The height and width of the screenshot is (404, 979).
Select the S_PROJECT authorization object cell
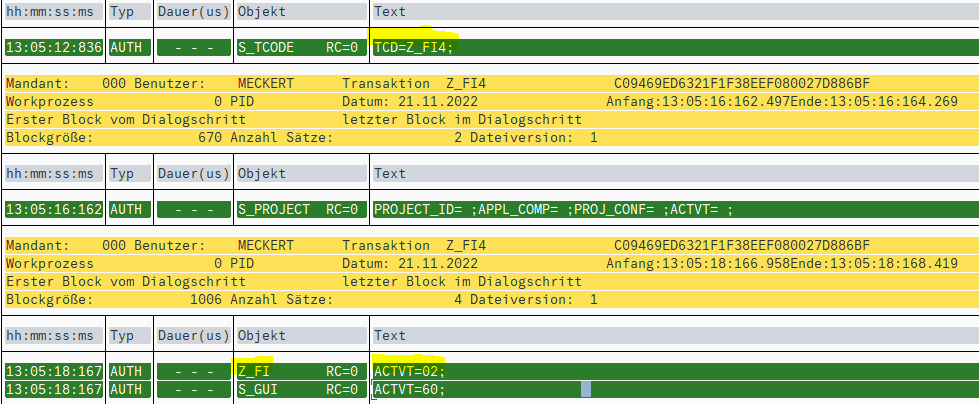pyautogui.click(x=273, y=210)
